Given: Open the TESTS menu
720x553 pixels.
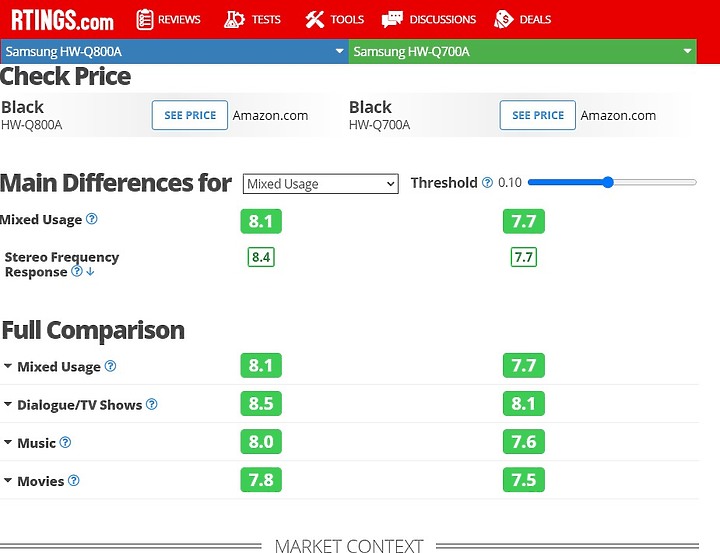Looking at the screenshot, I should tap(266, 20).
